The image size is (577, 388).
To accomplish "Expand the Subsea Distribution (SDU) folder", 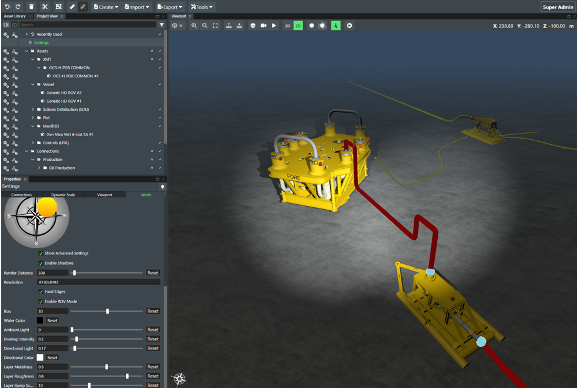I will [33, 110].
